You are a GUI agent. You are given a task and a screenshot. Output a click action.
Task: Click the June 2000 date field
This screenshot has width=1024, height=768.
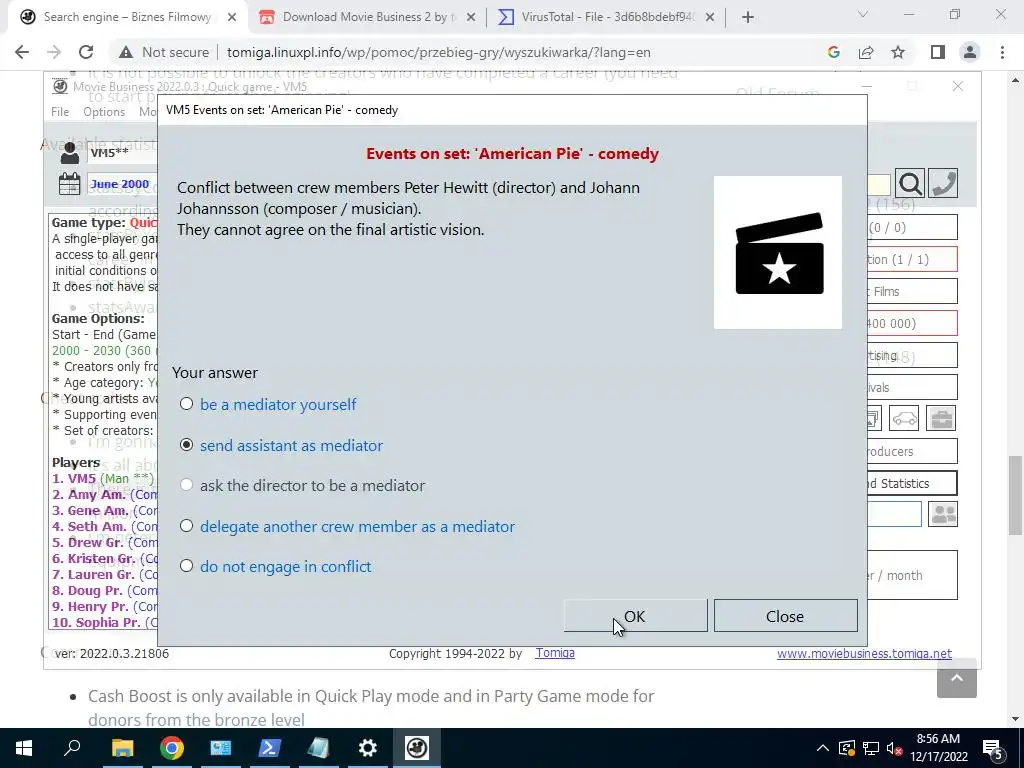coord(121,184)
